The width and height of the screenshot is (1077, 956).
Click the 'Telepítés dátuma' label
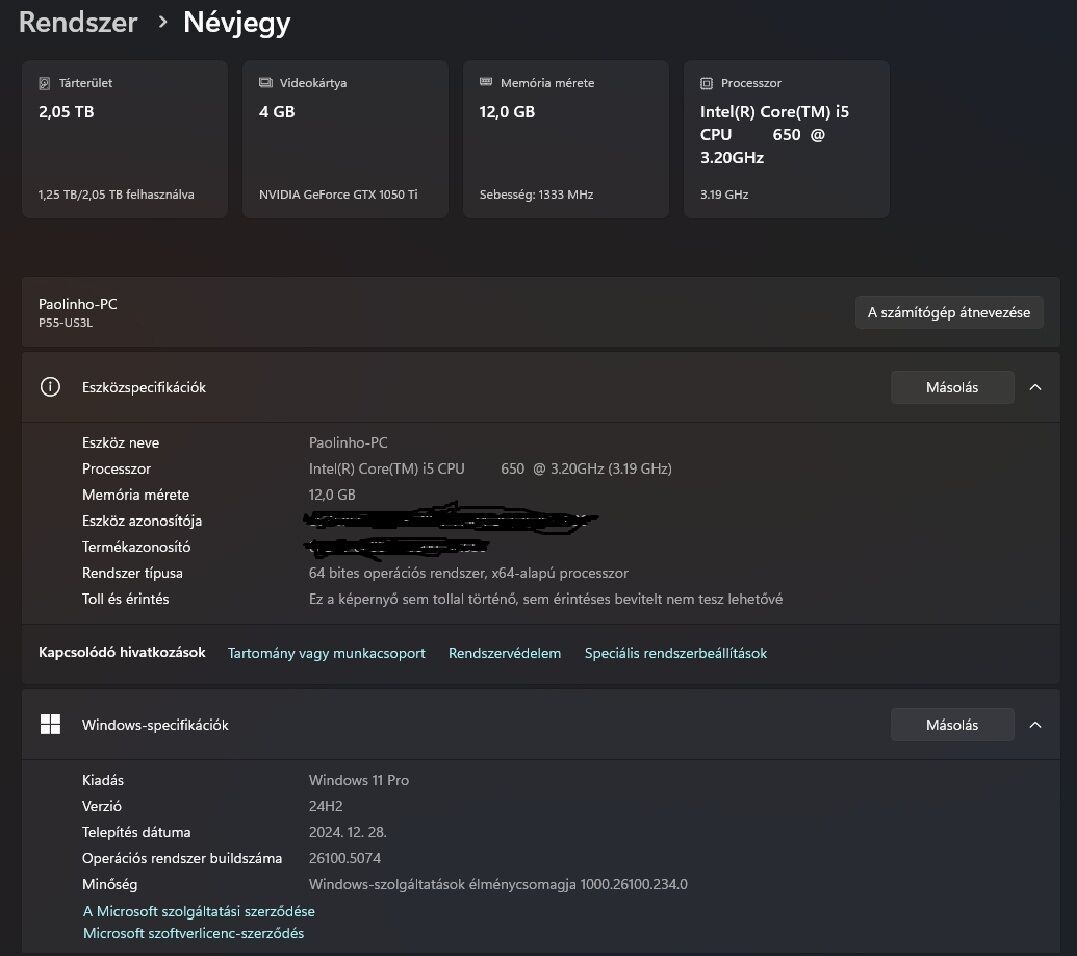[x=136, y=832]
